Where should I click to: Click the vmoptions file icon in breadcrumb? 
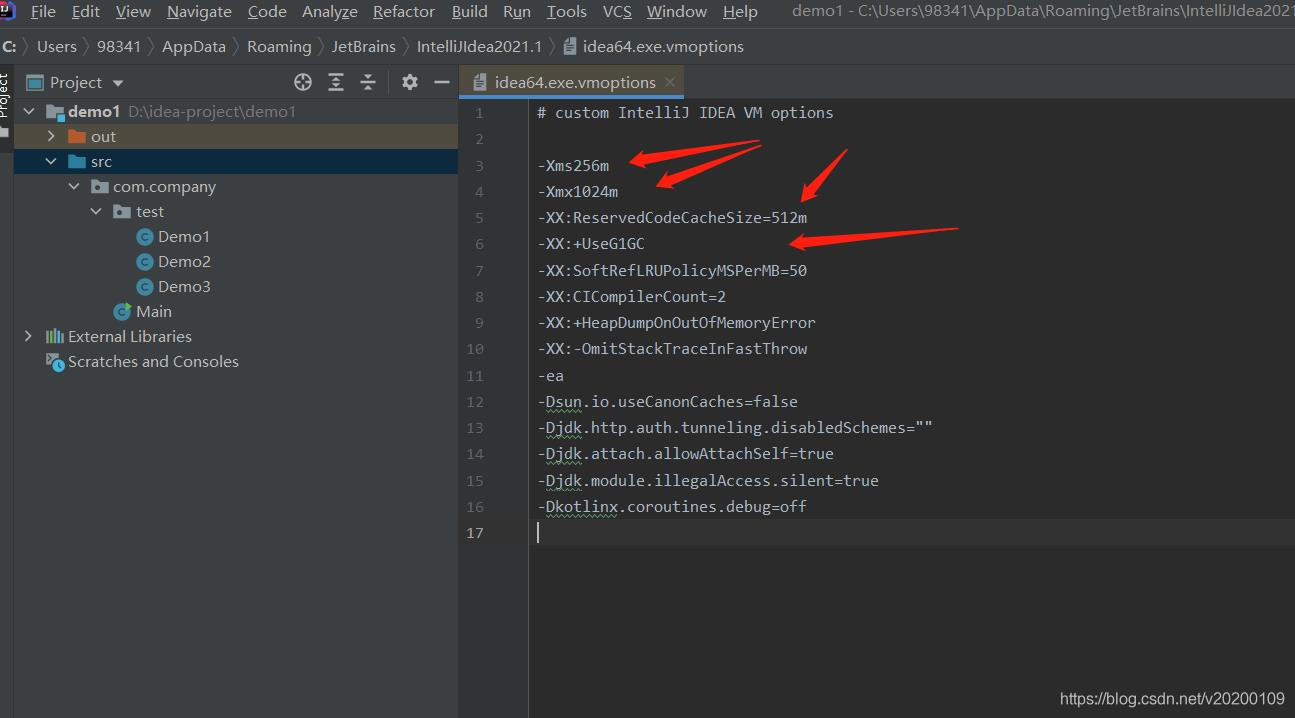[x=569, y=46]
